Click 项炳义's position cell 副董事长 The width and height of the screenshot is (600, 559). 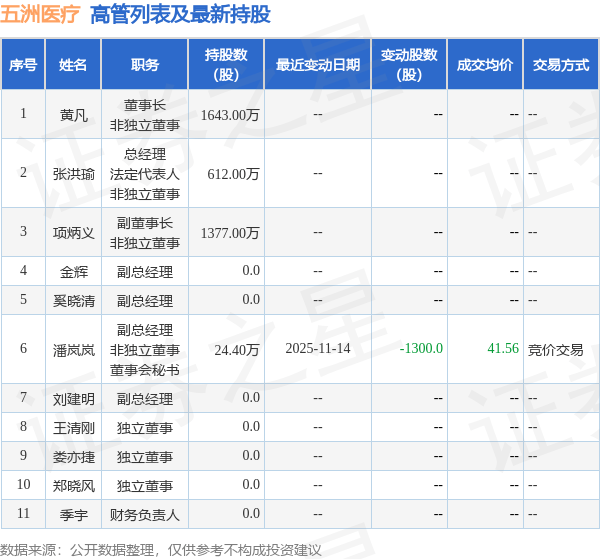145,233
